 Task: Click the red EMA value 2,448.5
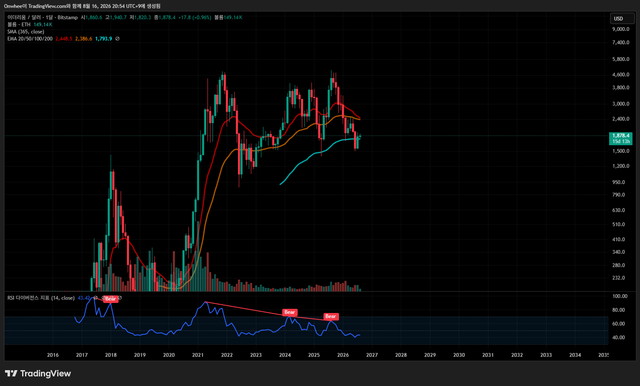[x=64, y=39]
